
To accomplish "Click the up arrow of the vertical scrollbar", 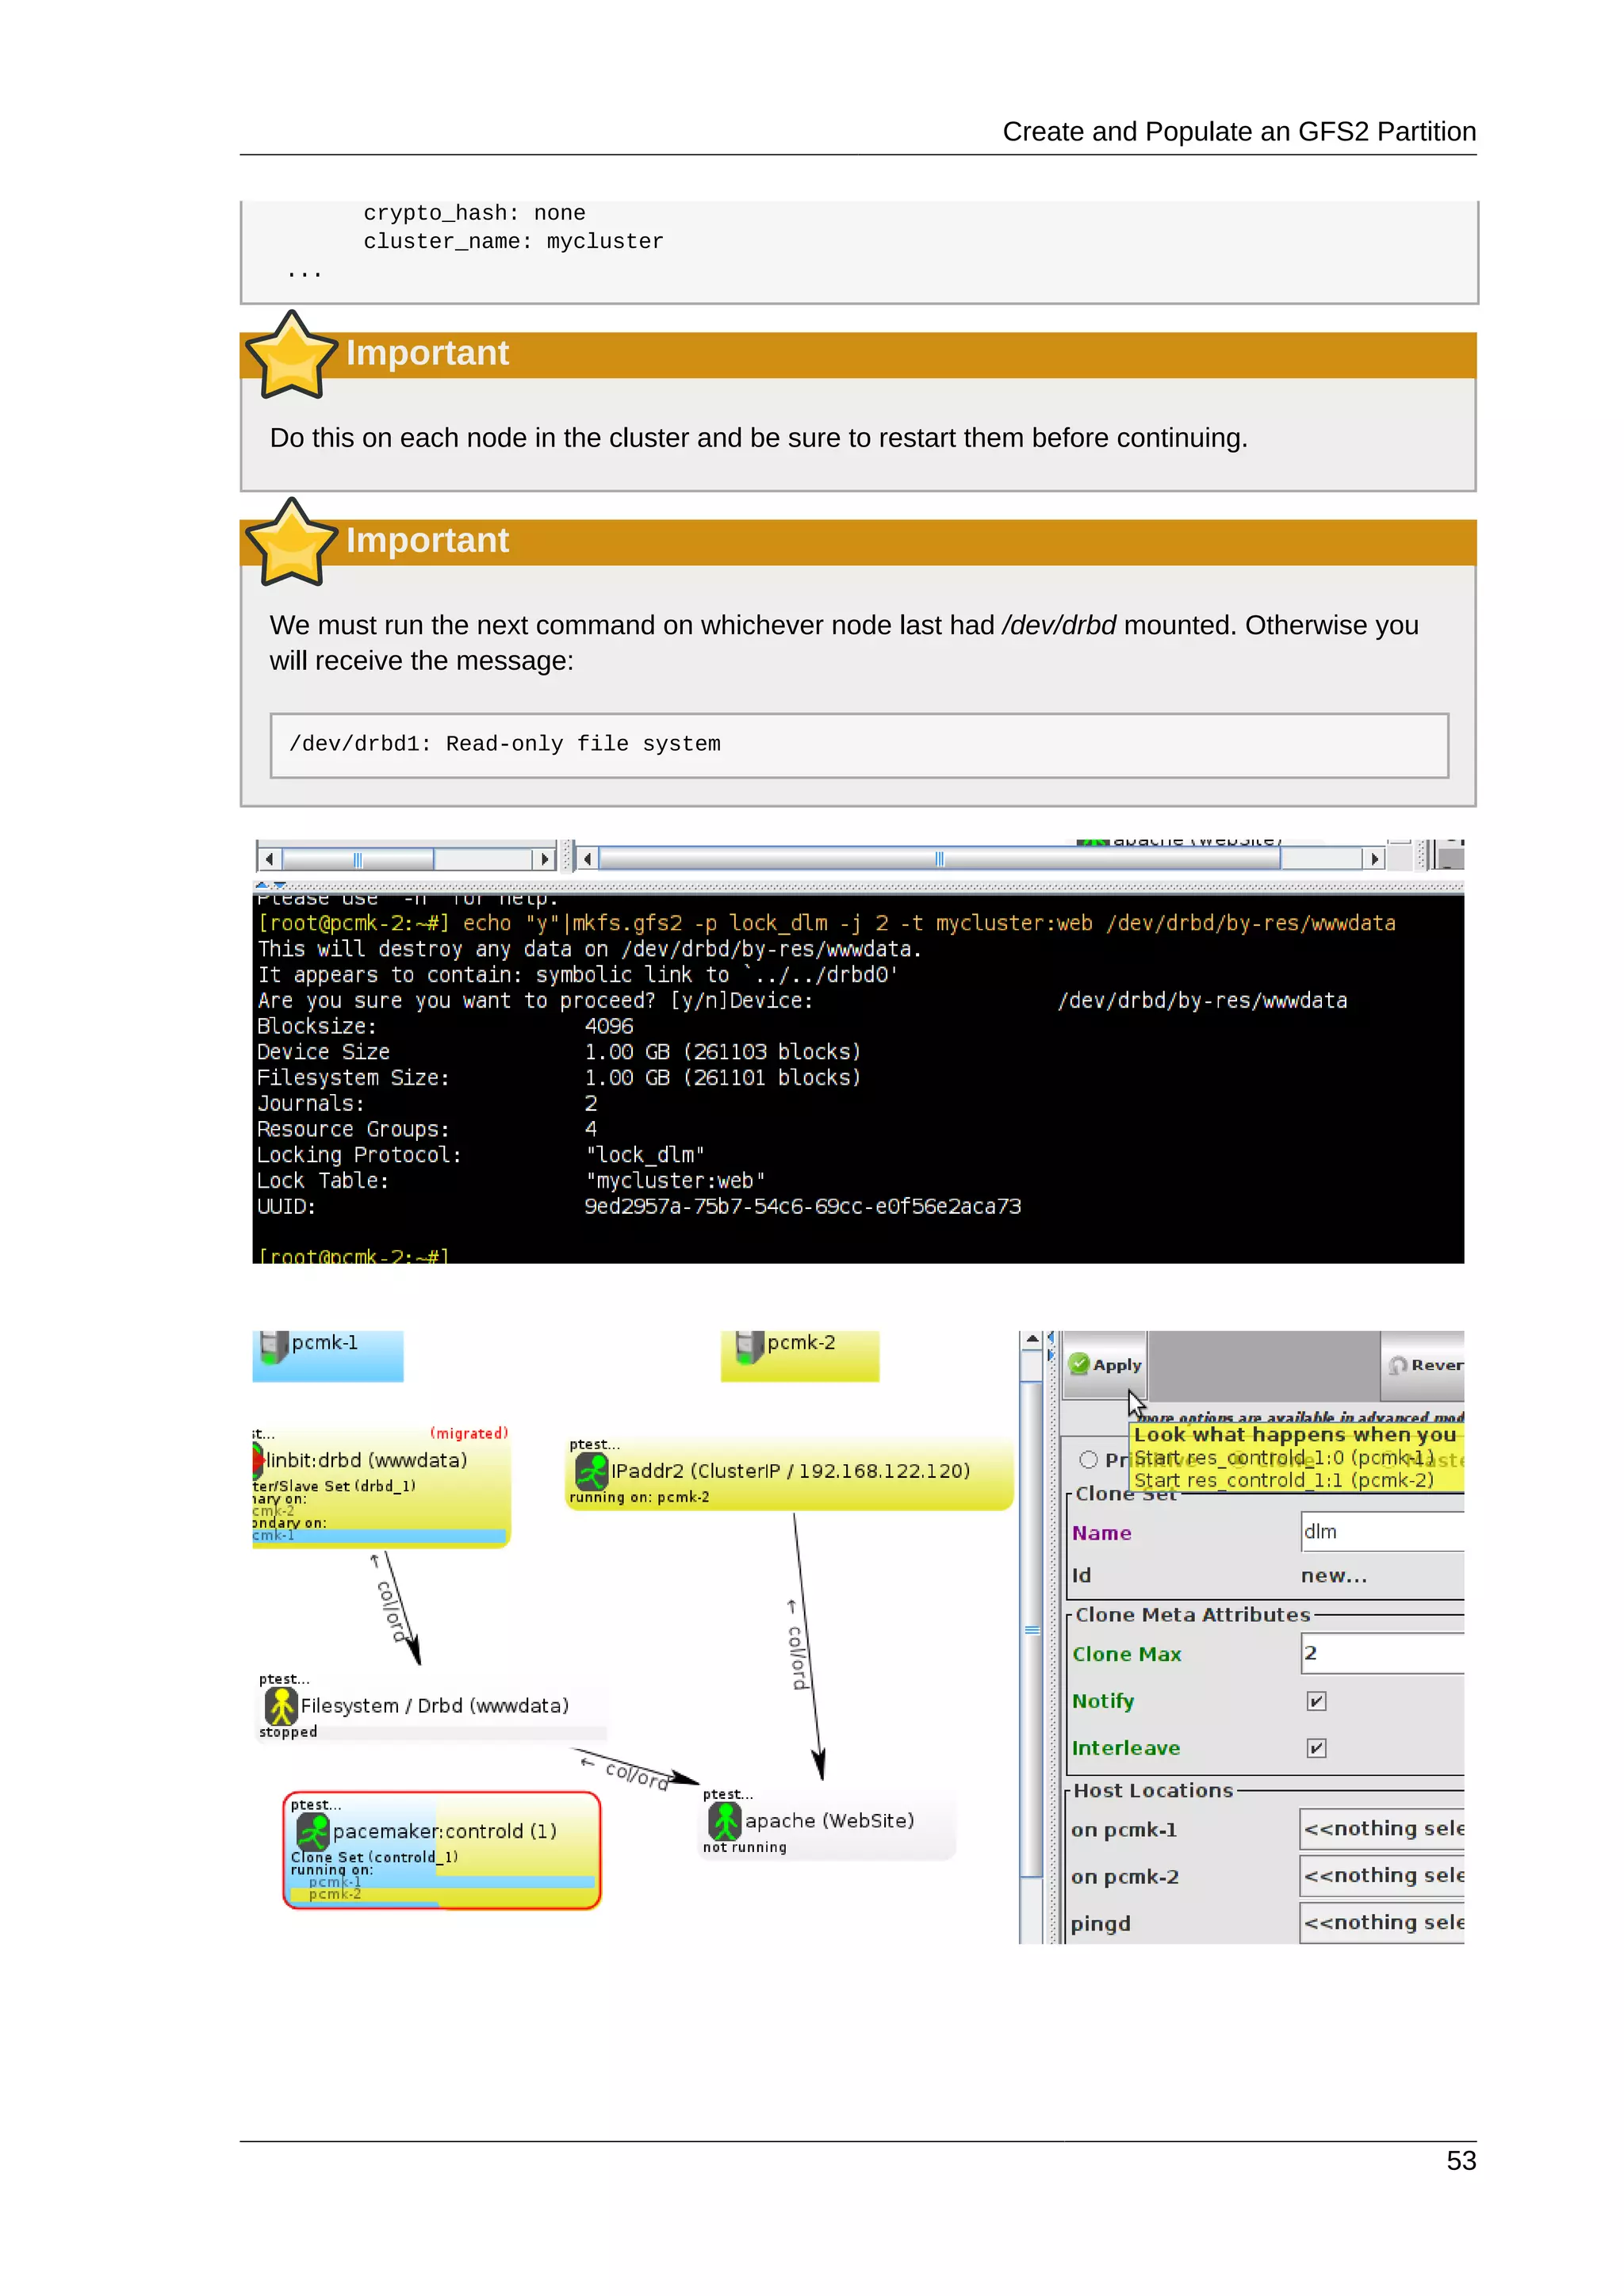I will pos(1032,1340).
